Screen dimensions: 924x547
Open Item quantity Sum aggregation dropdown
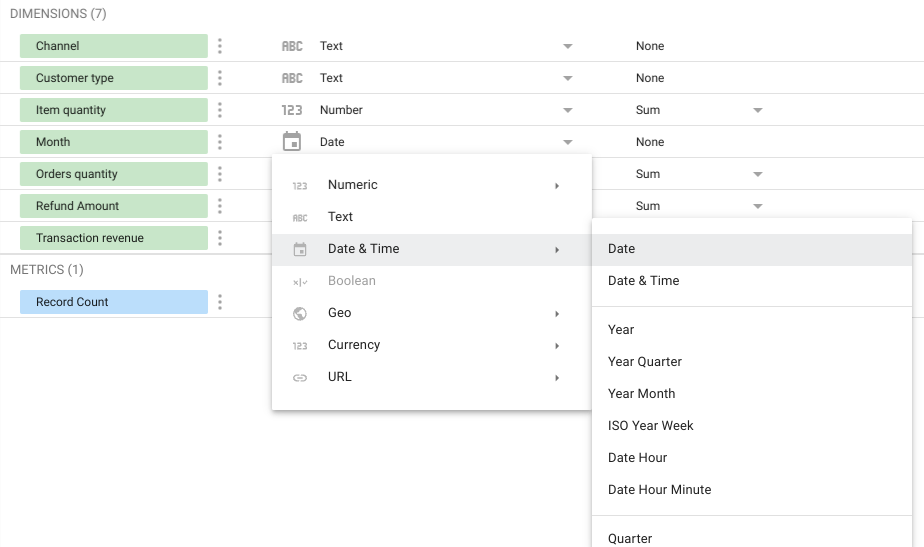(757, 110)
